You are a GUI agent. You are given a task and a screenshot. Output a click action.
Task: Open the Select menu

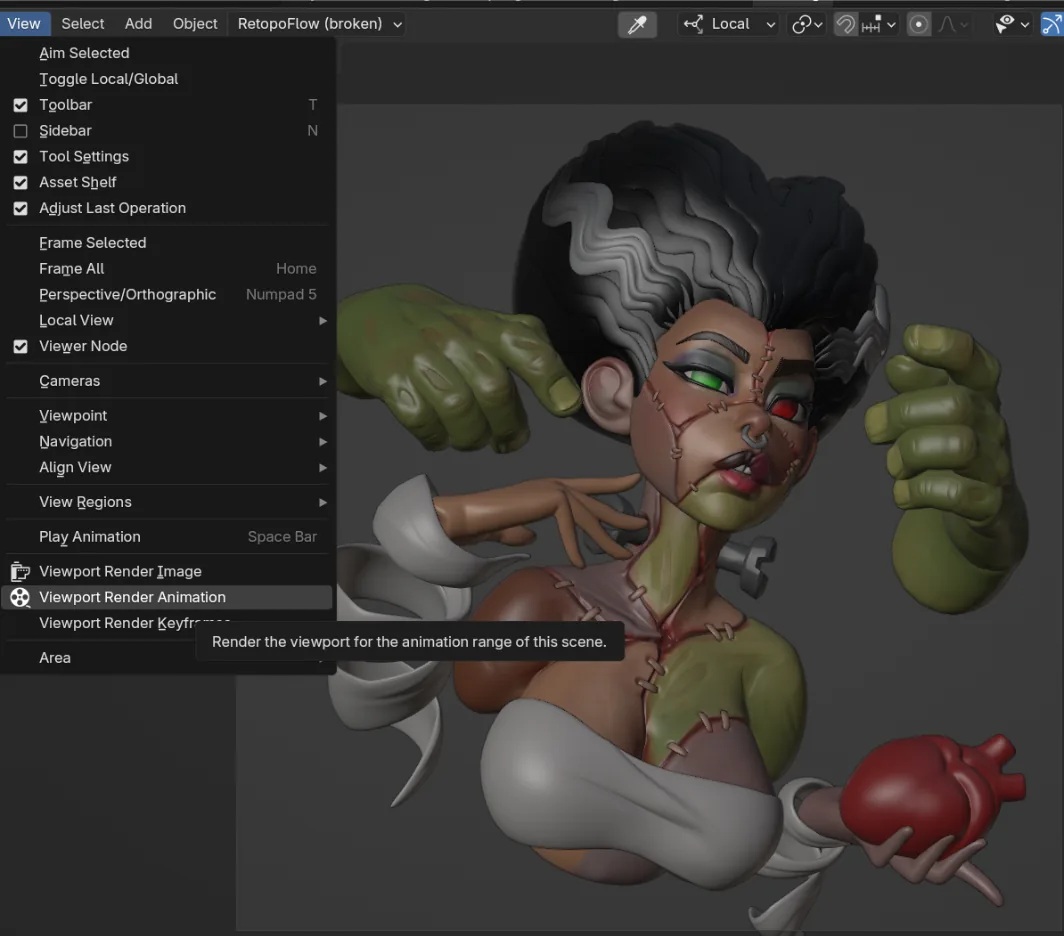(83, 24)
